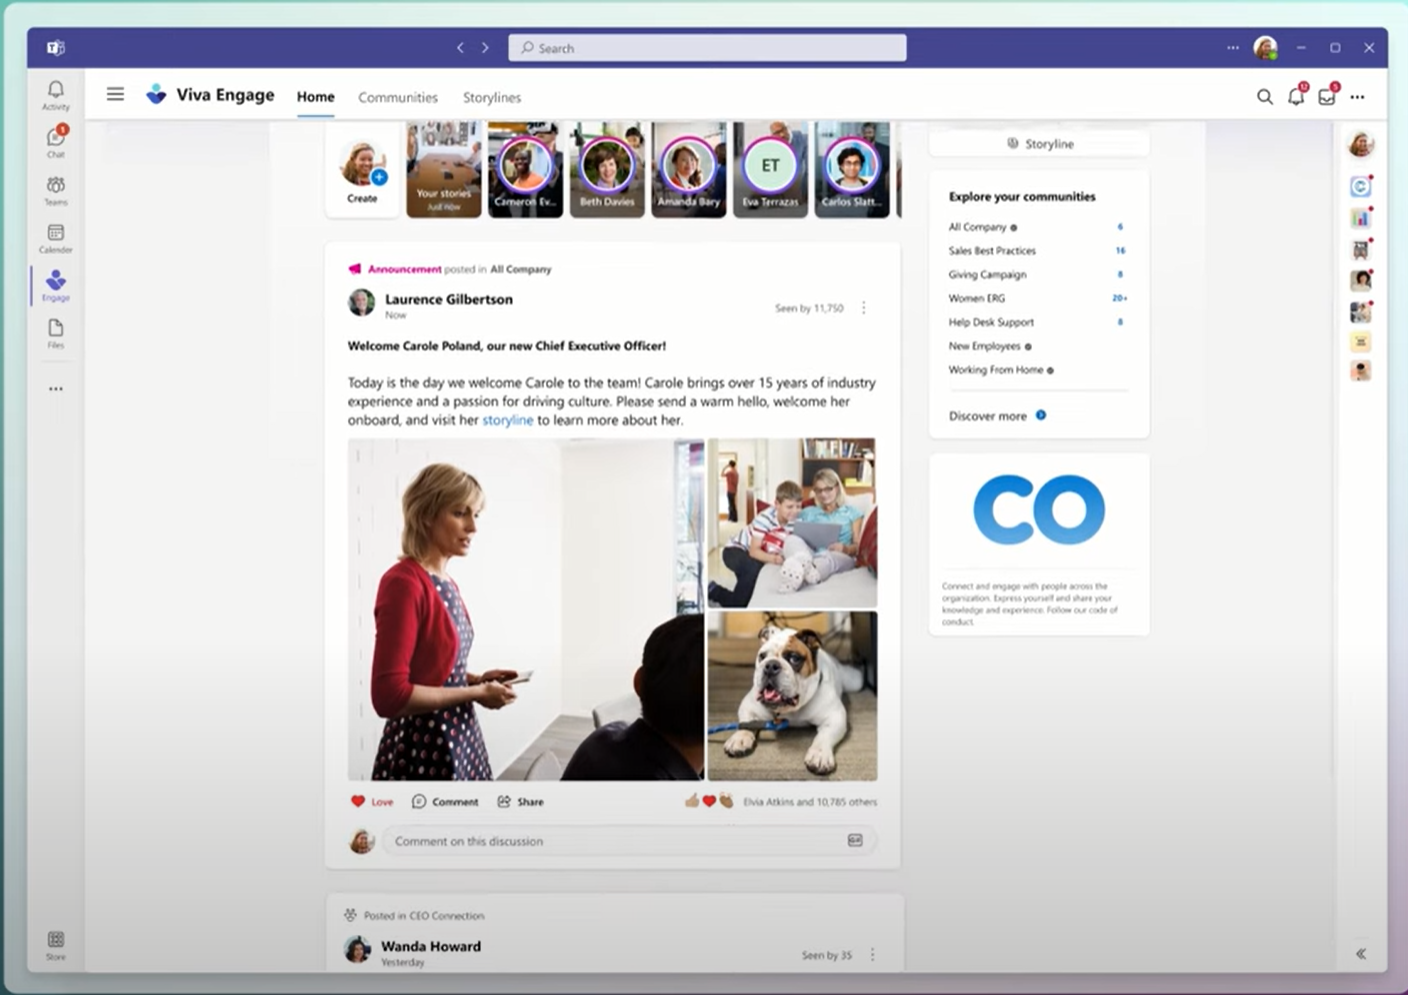Toggle the hamburger navigation menu
Screen dimensions: 1408x995
116,95
